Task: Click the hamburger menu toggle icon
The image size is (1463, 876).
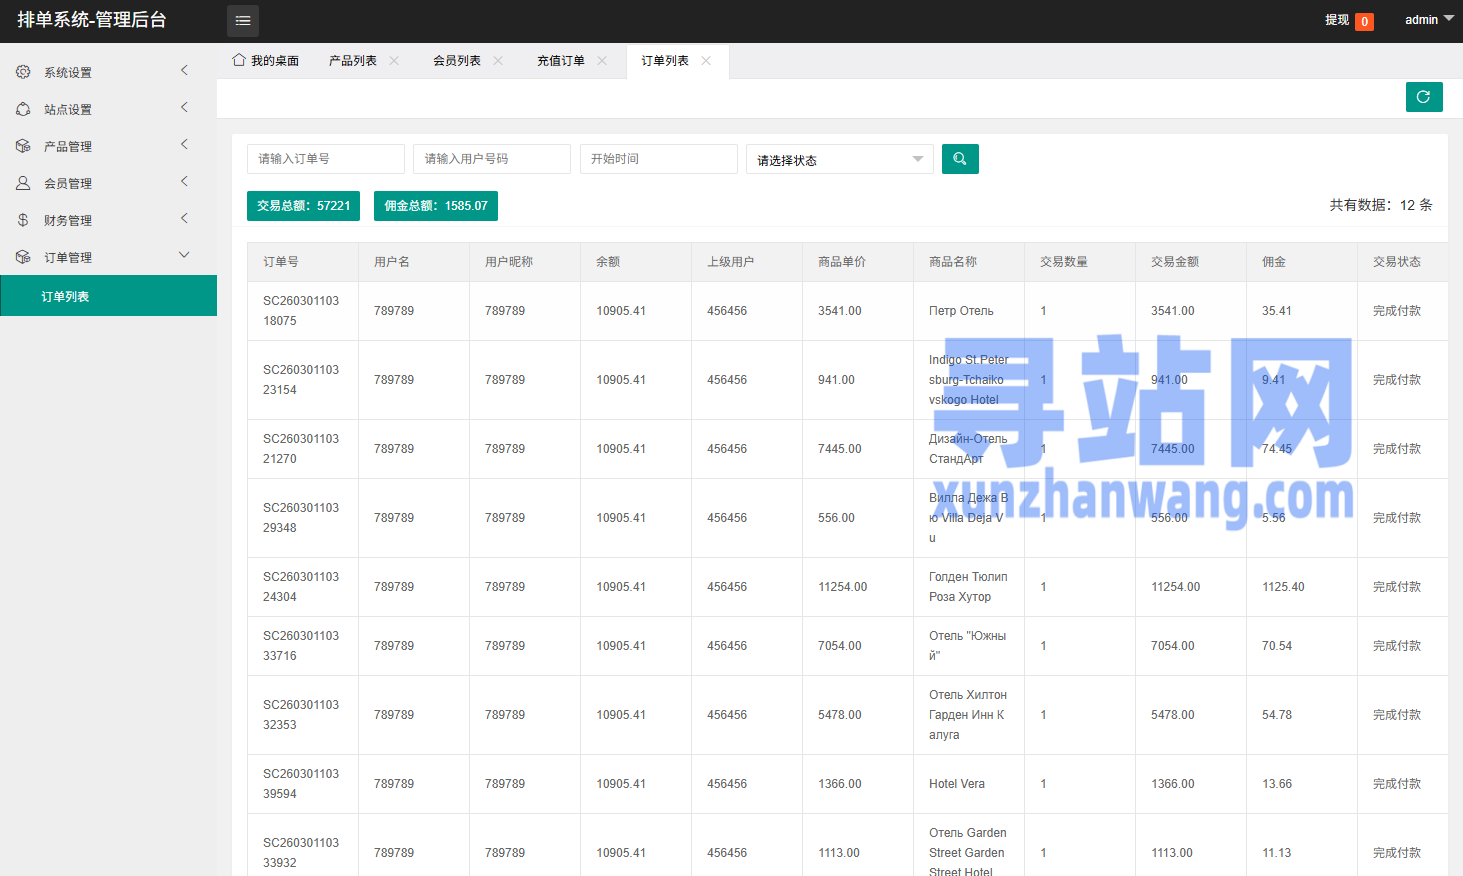Action: pos(243,21)
